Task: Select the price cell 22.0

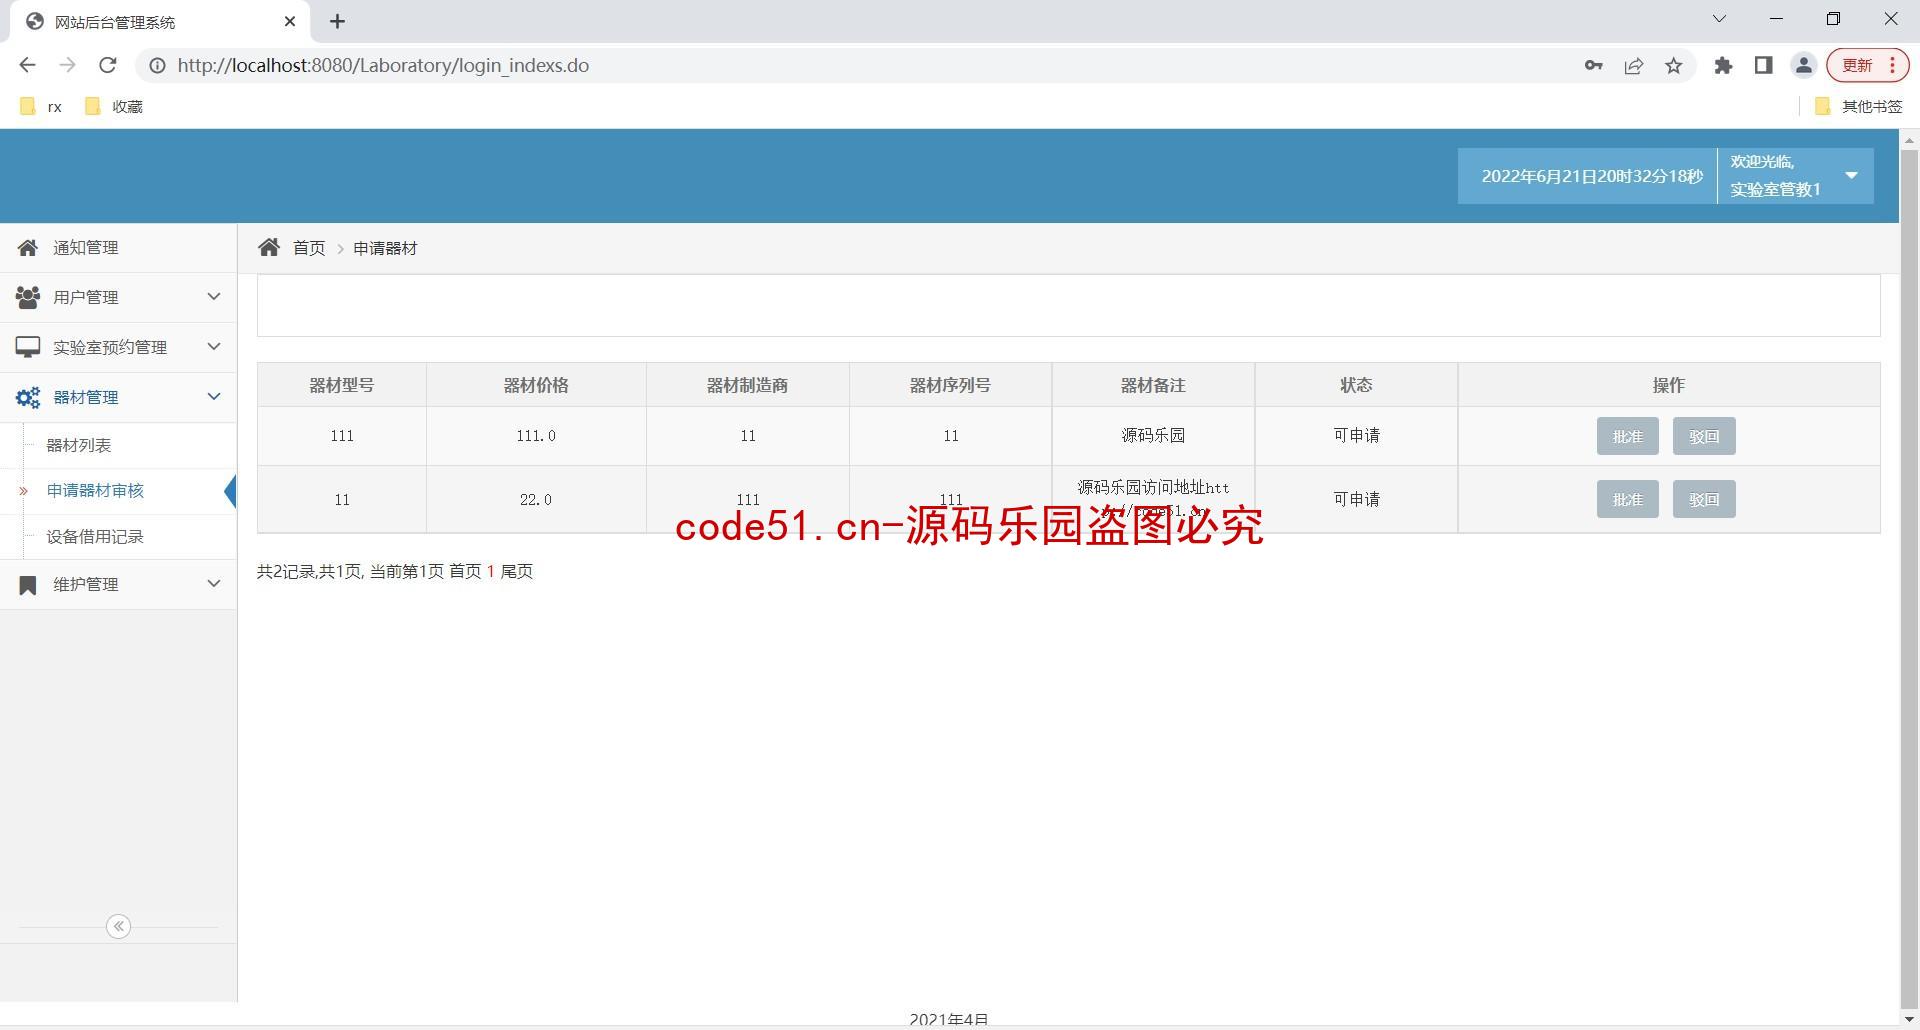Action: click(536, 499)
